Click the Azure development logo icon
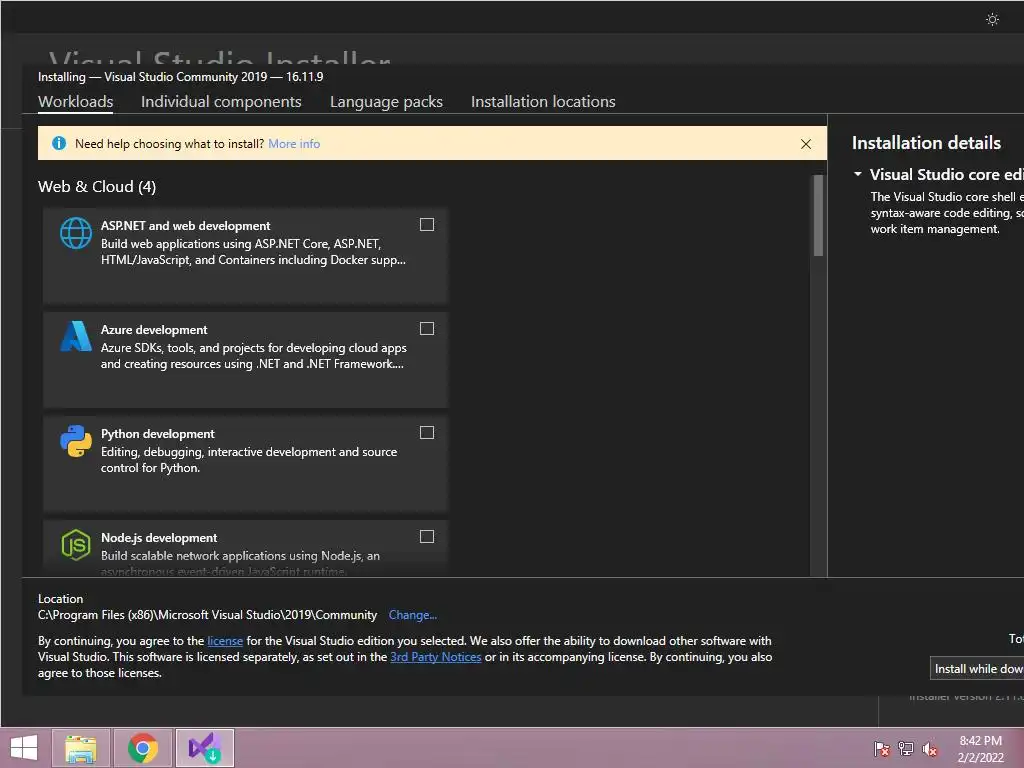 tap(76, 336)
